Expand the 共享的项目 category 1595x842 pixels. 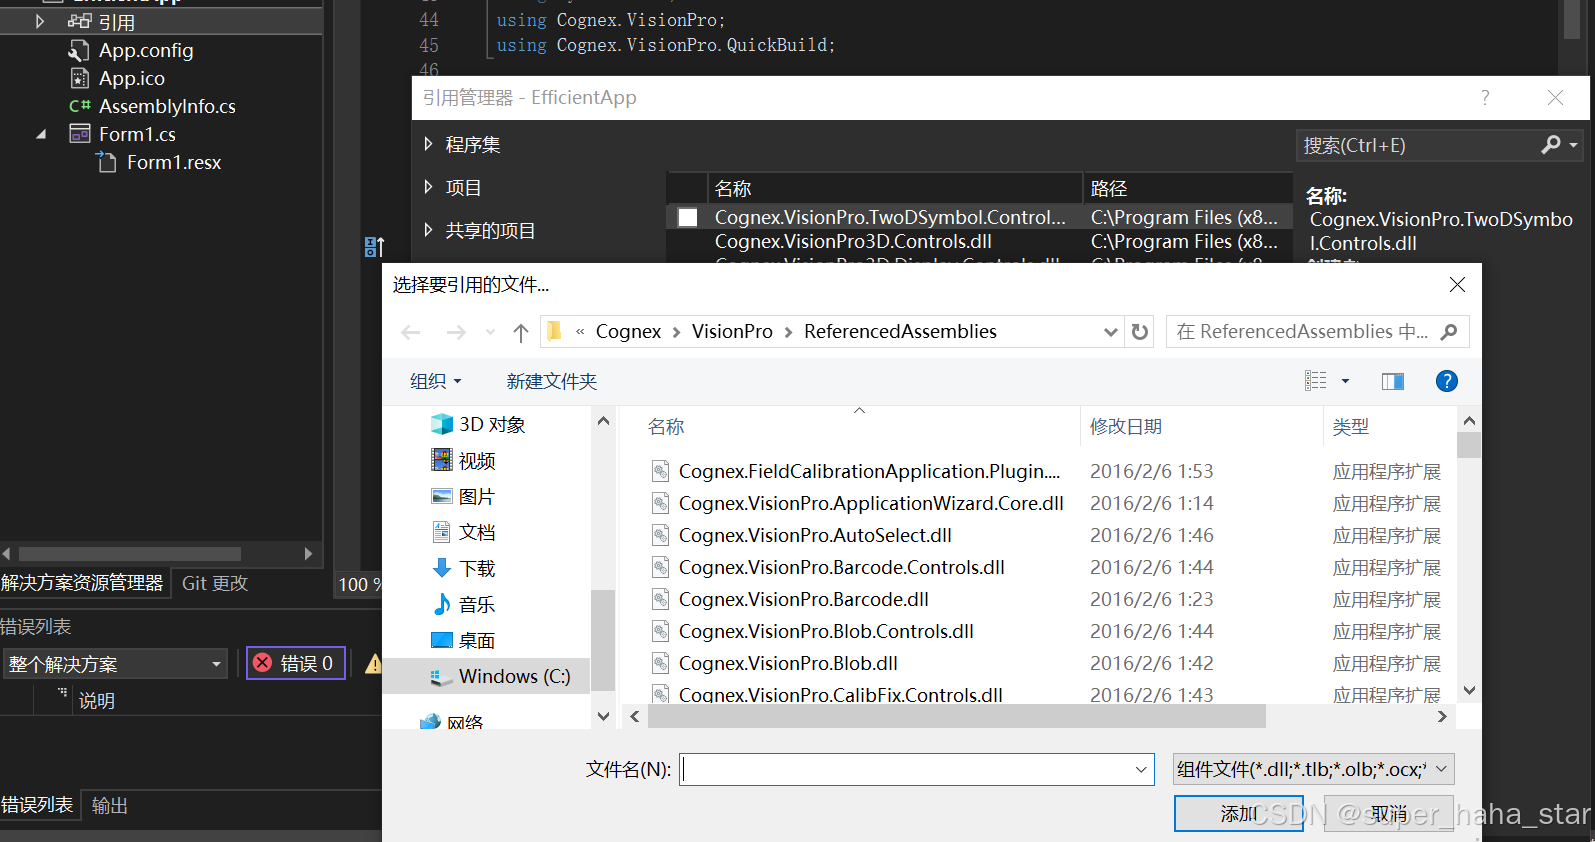click(x=428, y=230)
